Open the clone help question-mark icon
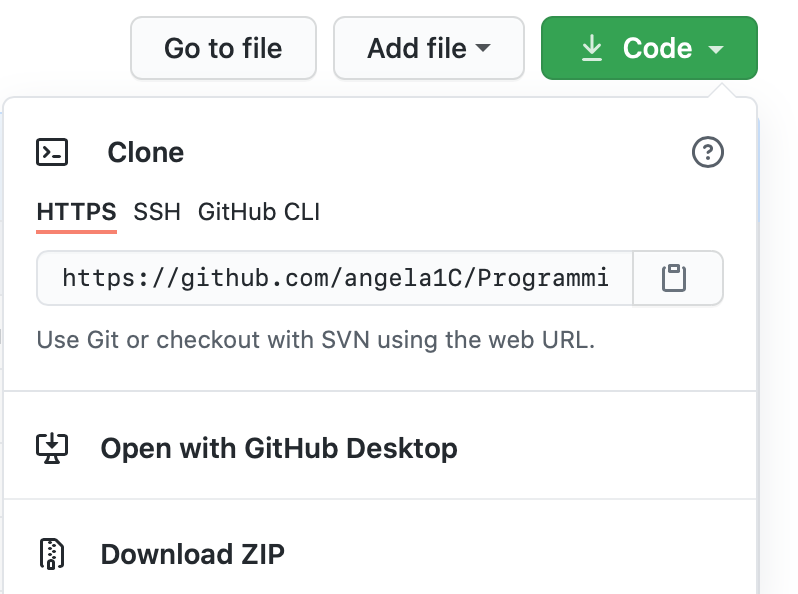The width and height of the screenshot is (798, 594). [x=707, y=152]
